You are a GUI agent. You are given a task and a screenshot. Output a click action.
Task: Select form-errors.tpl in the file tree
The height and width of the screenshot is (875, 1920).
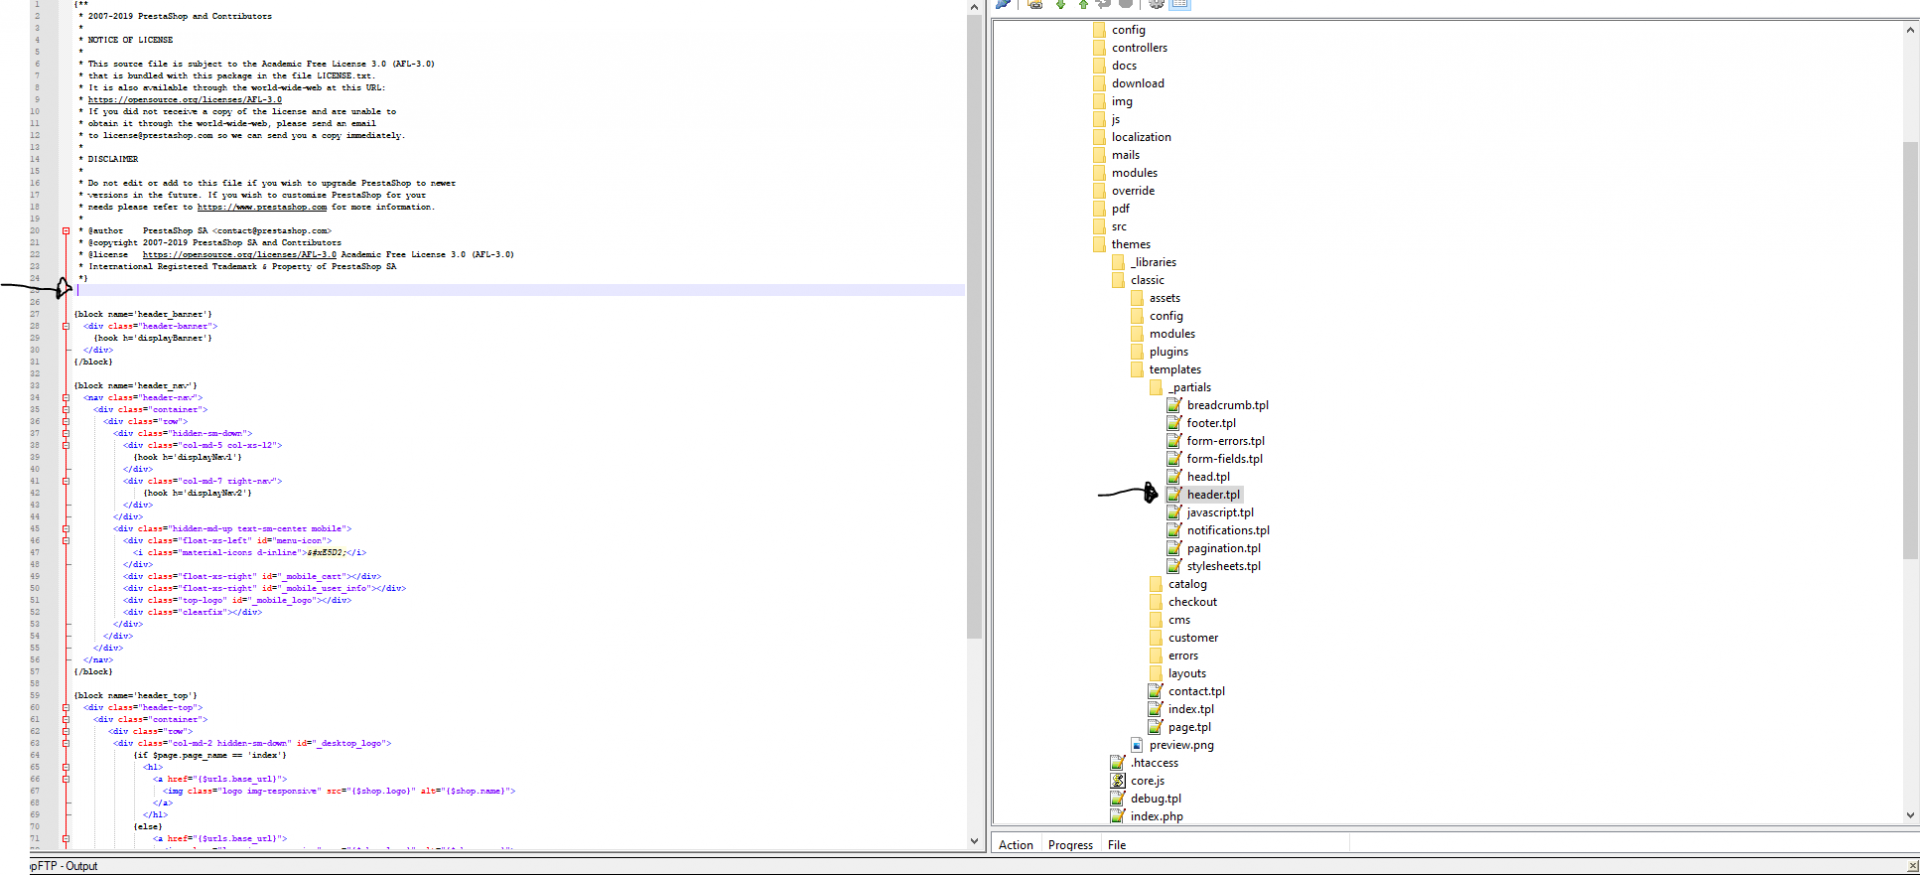click(x=1225, y=441)
